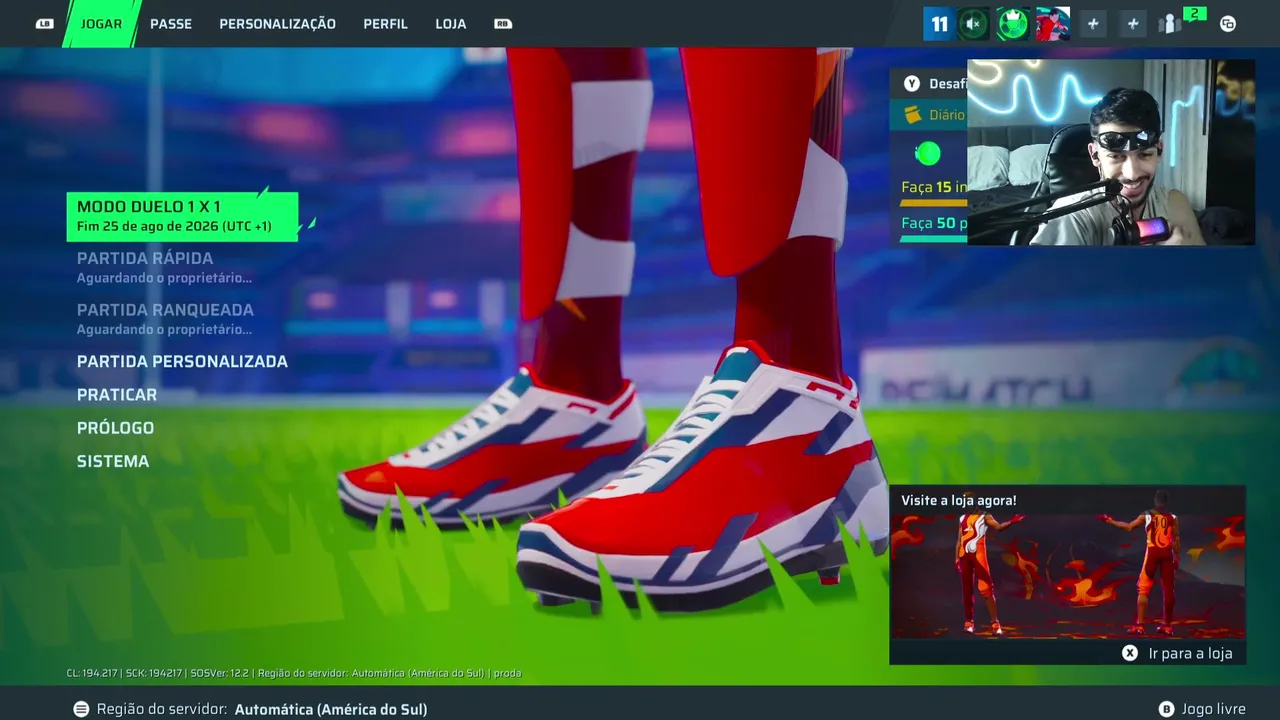Click Jogo livre
The width and height of the screenshot is (1280, 720).
point(1213,709)
